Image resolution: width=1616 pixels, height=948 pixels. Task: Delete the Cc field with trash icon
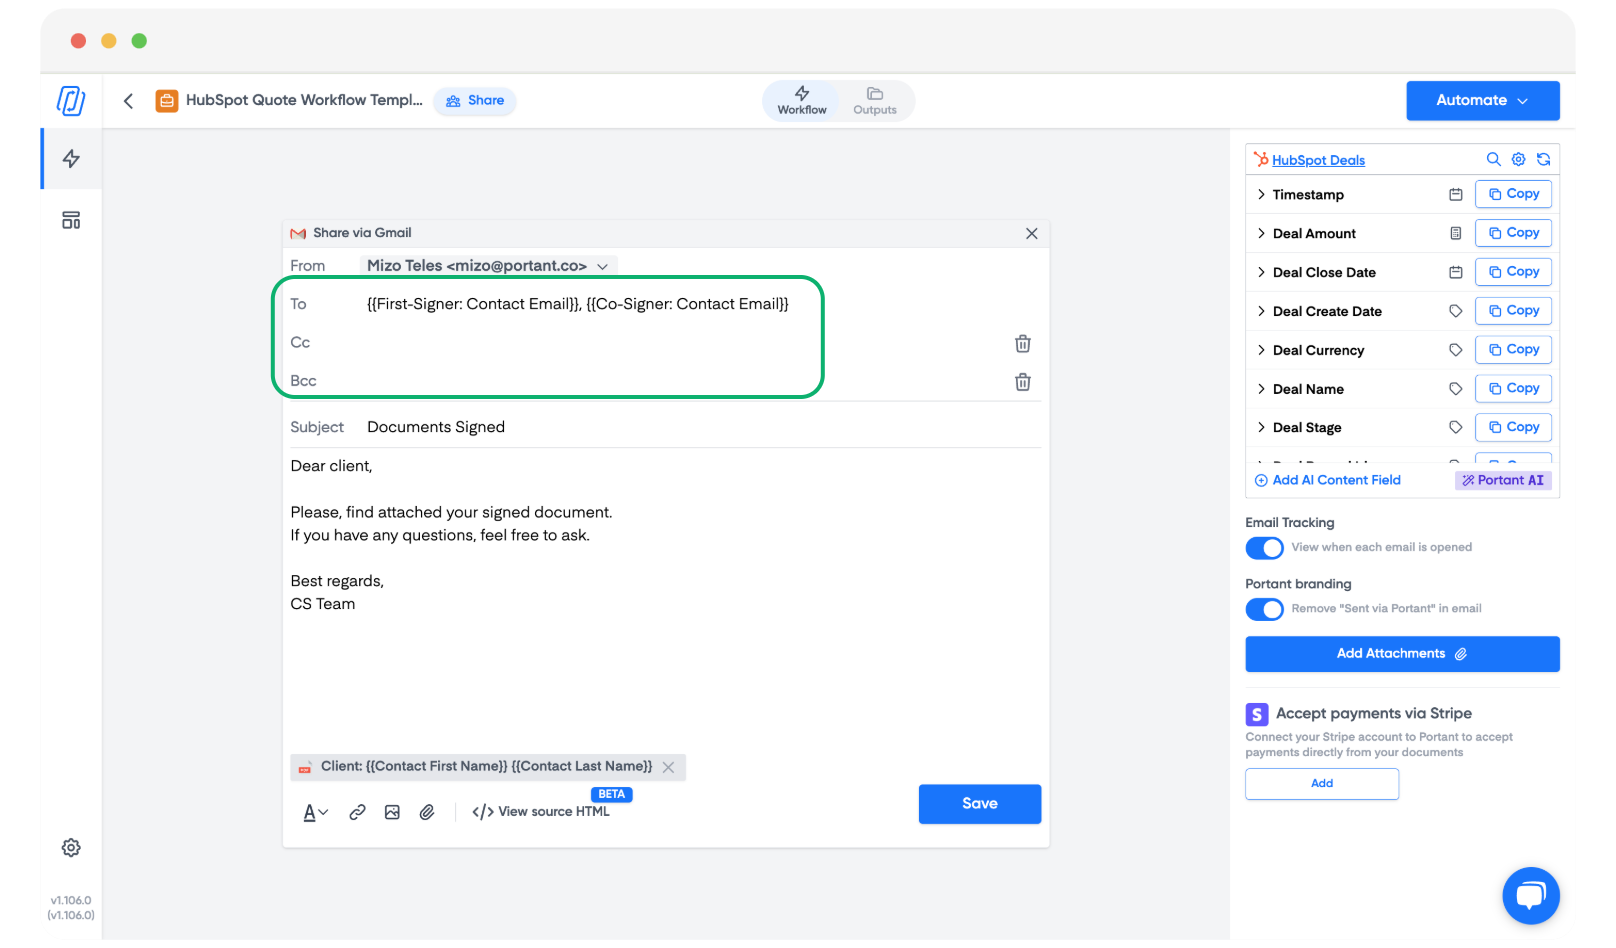tap(1022, 344)
